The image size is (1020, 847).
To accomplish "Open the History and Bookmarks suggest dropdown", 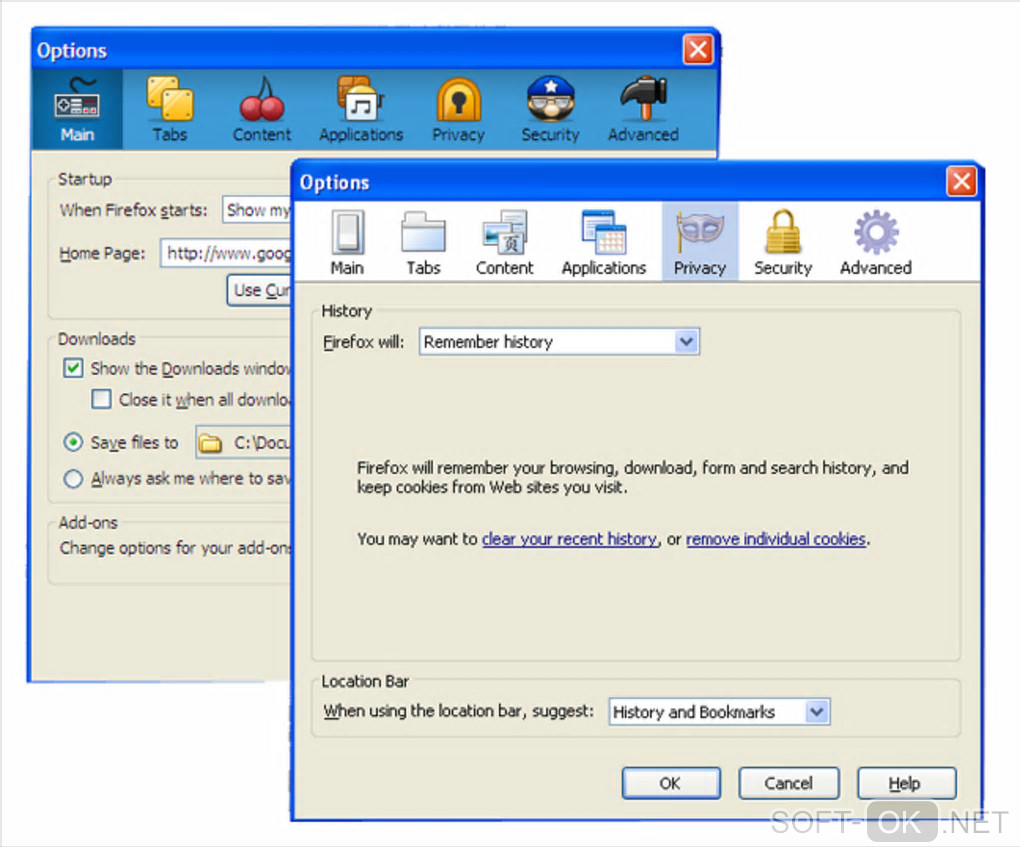I will pyautogui.click(x=719, y=712).
